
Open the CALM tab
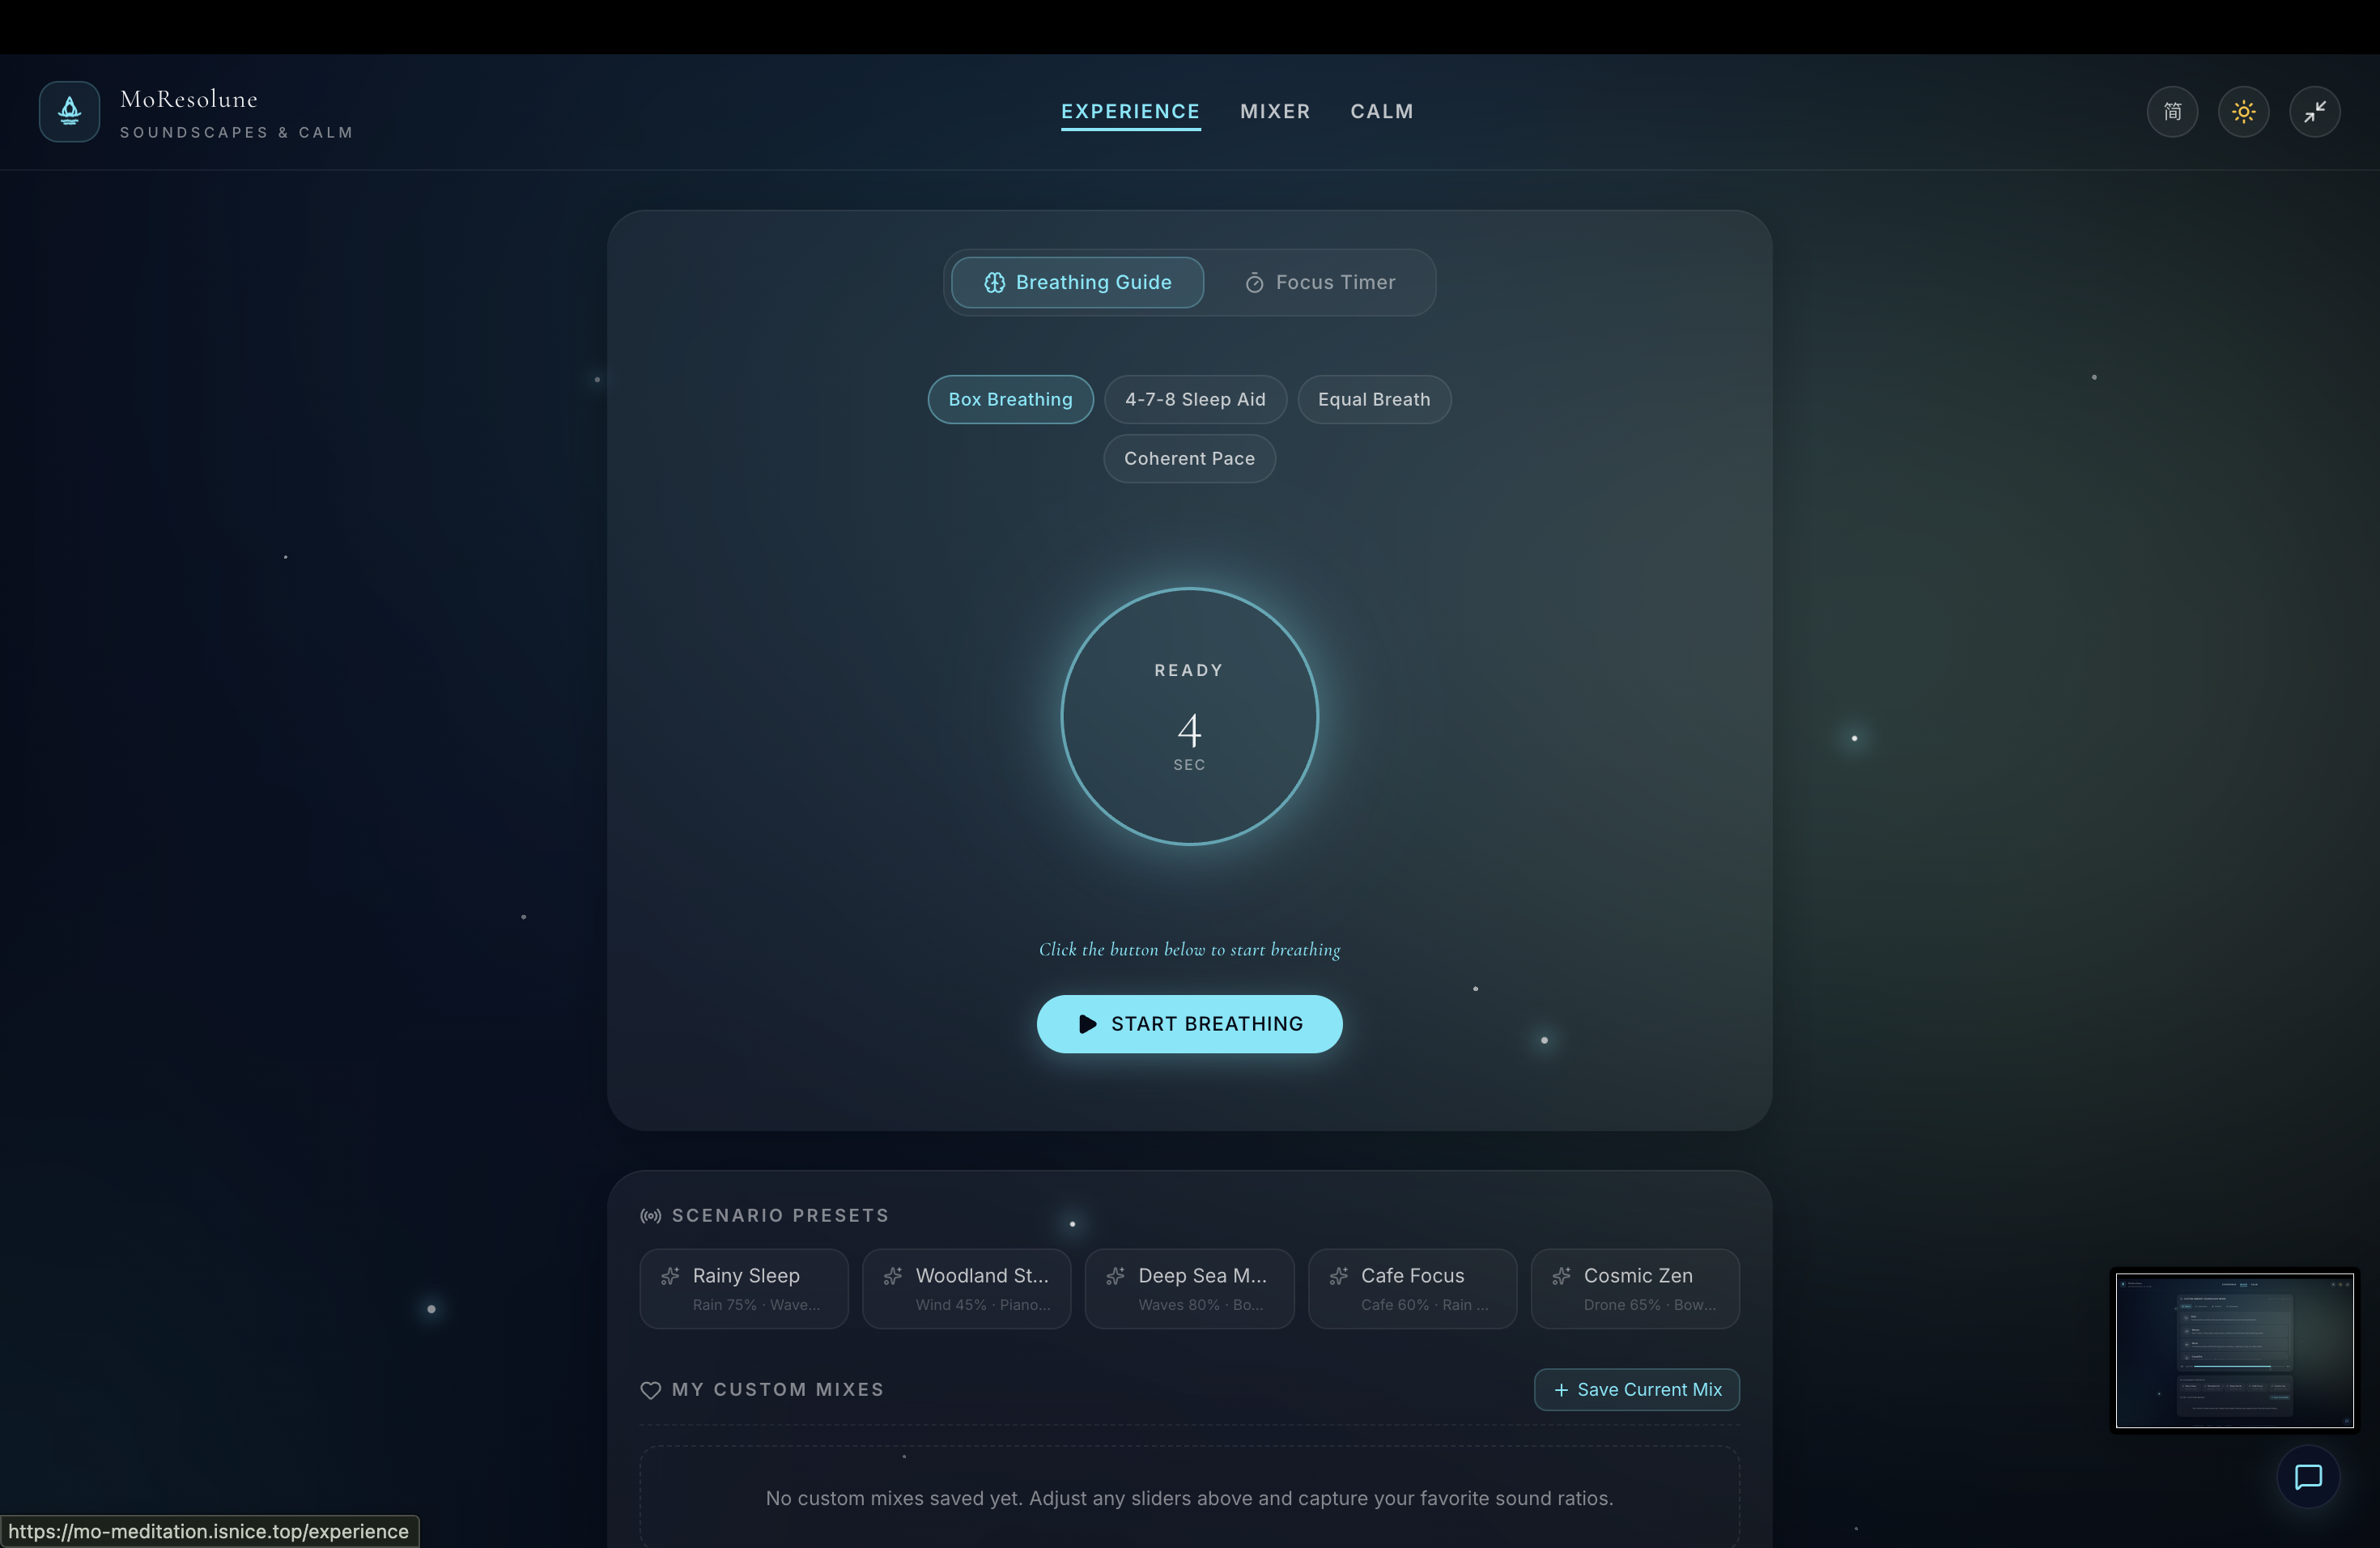pyautogui.click(x=1381, y=111)
